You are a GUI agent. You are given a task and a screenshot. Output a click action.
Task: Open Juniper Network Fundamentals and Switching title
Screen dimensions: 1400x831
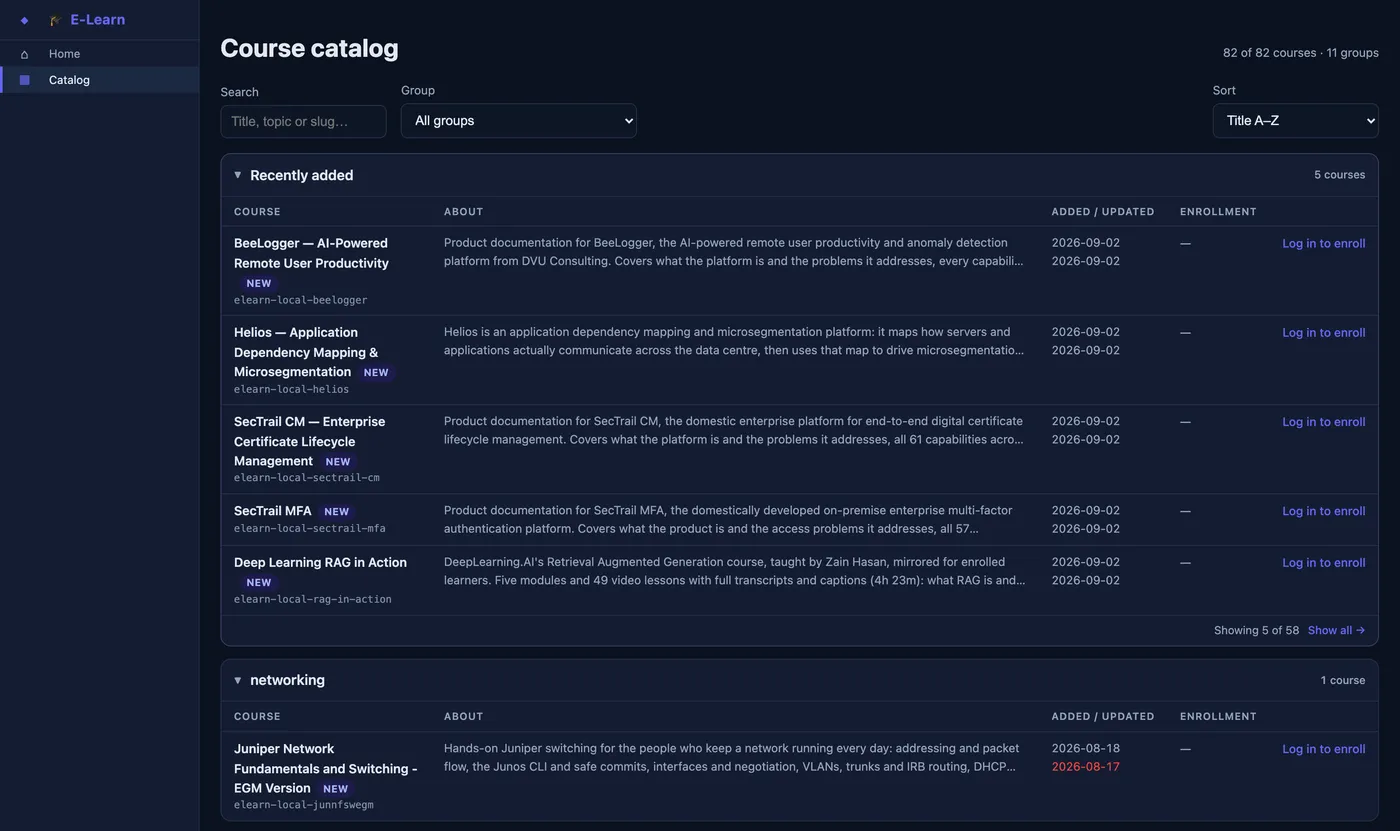point(325,768)
